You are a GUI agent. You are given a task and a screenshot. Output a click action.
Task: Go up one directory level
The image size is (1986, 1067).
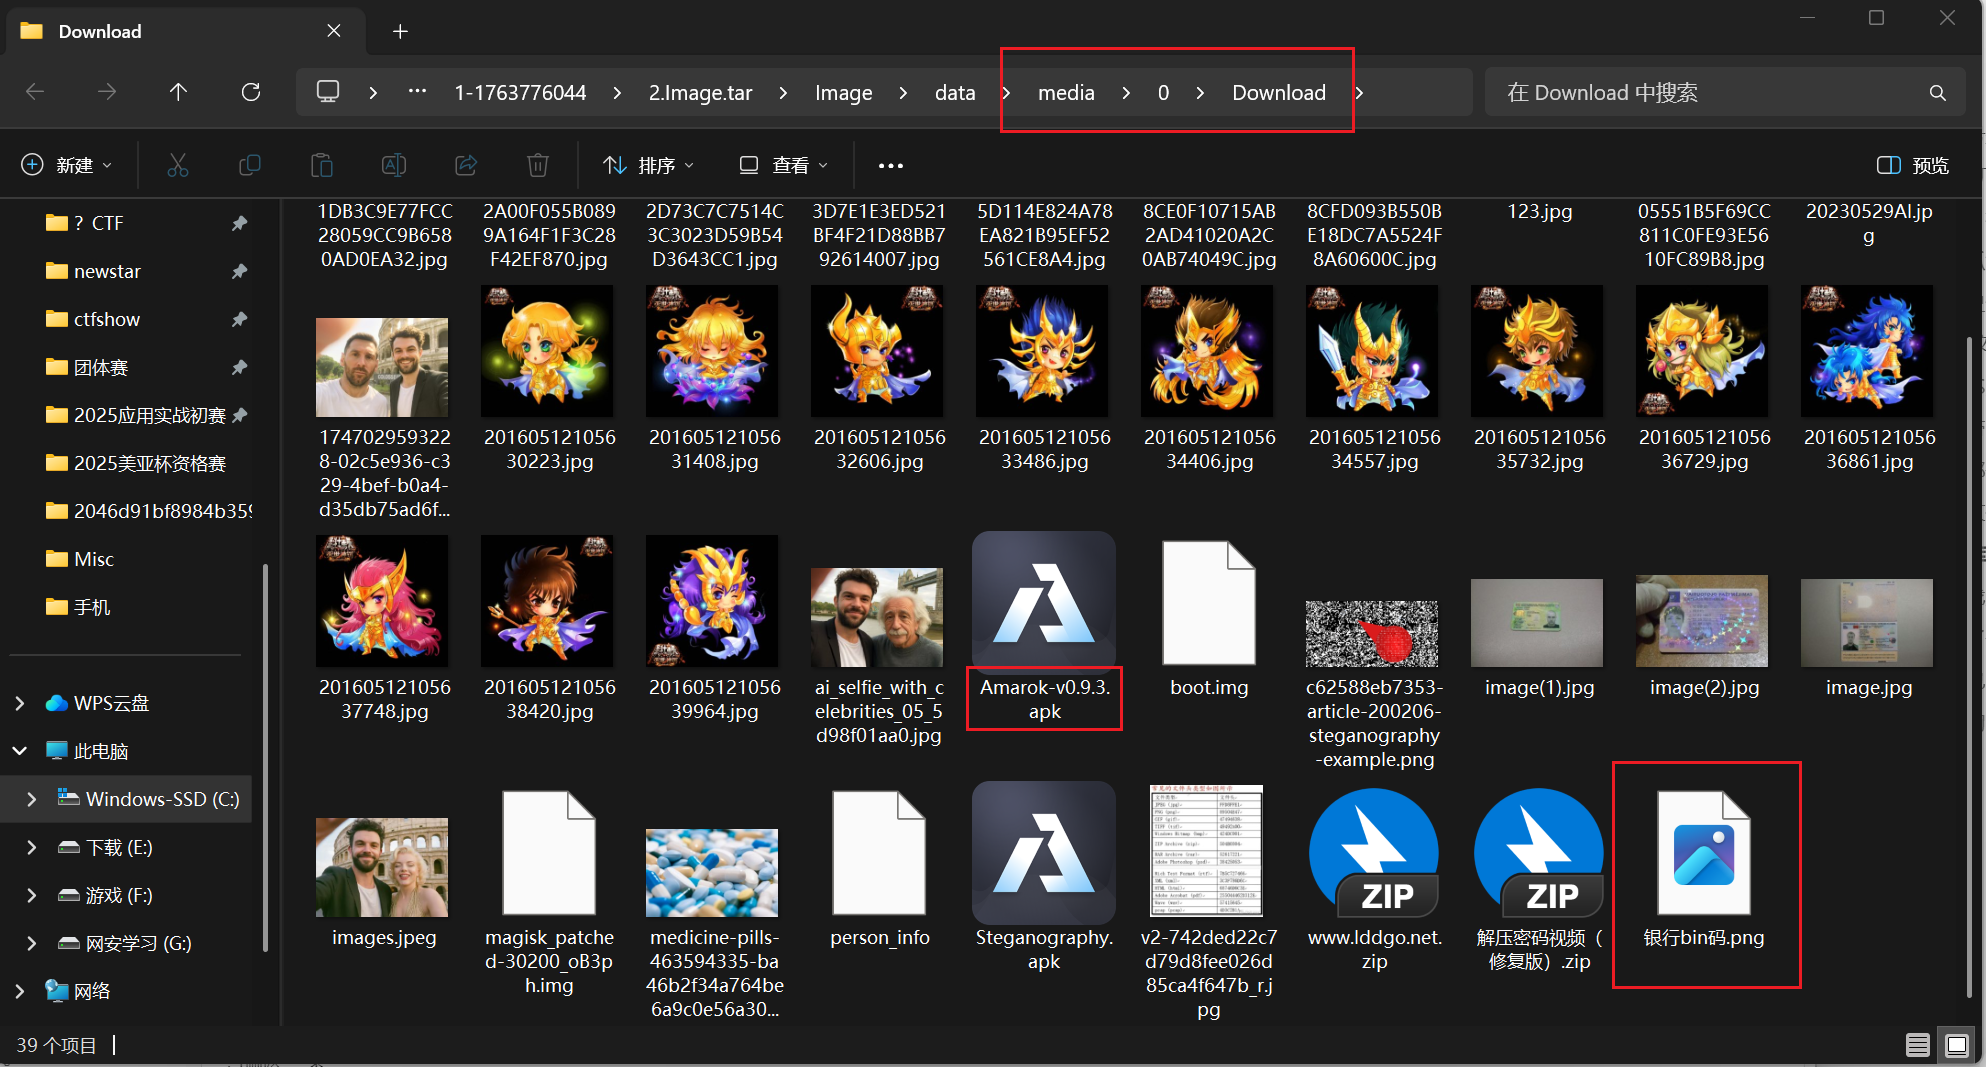coord(178,92)
